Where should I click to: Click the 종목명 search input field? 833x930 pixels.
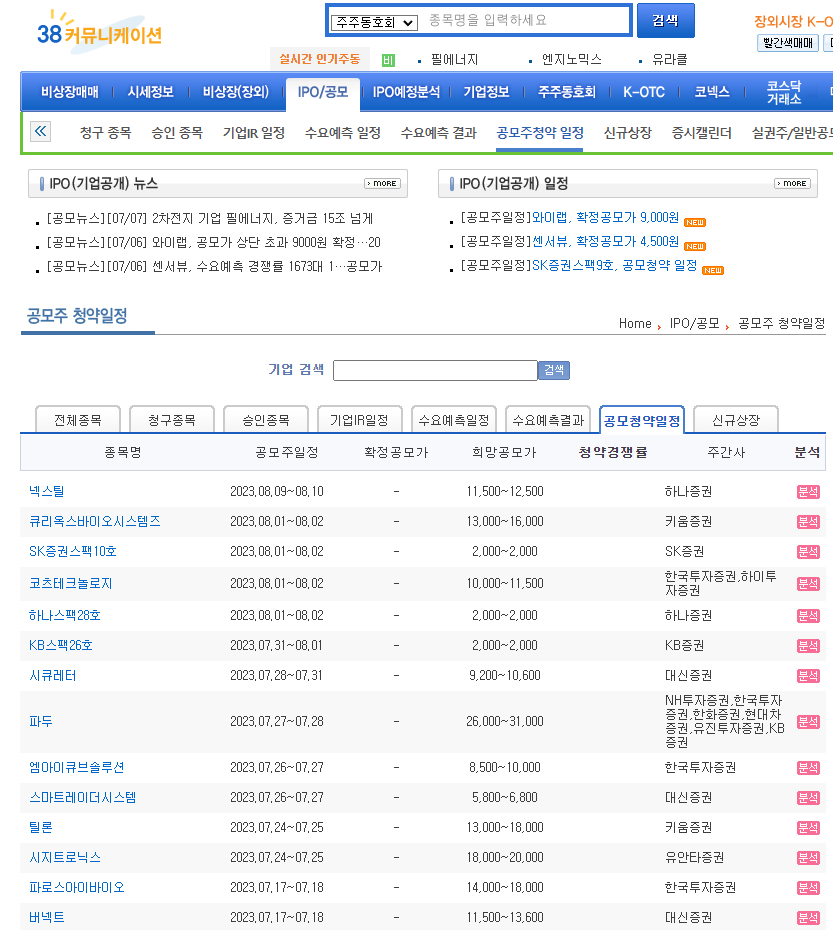525,20
